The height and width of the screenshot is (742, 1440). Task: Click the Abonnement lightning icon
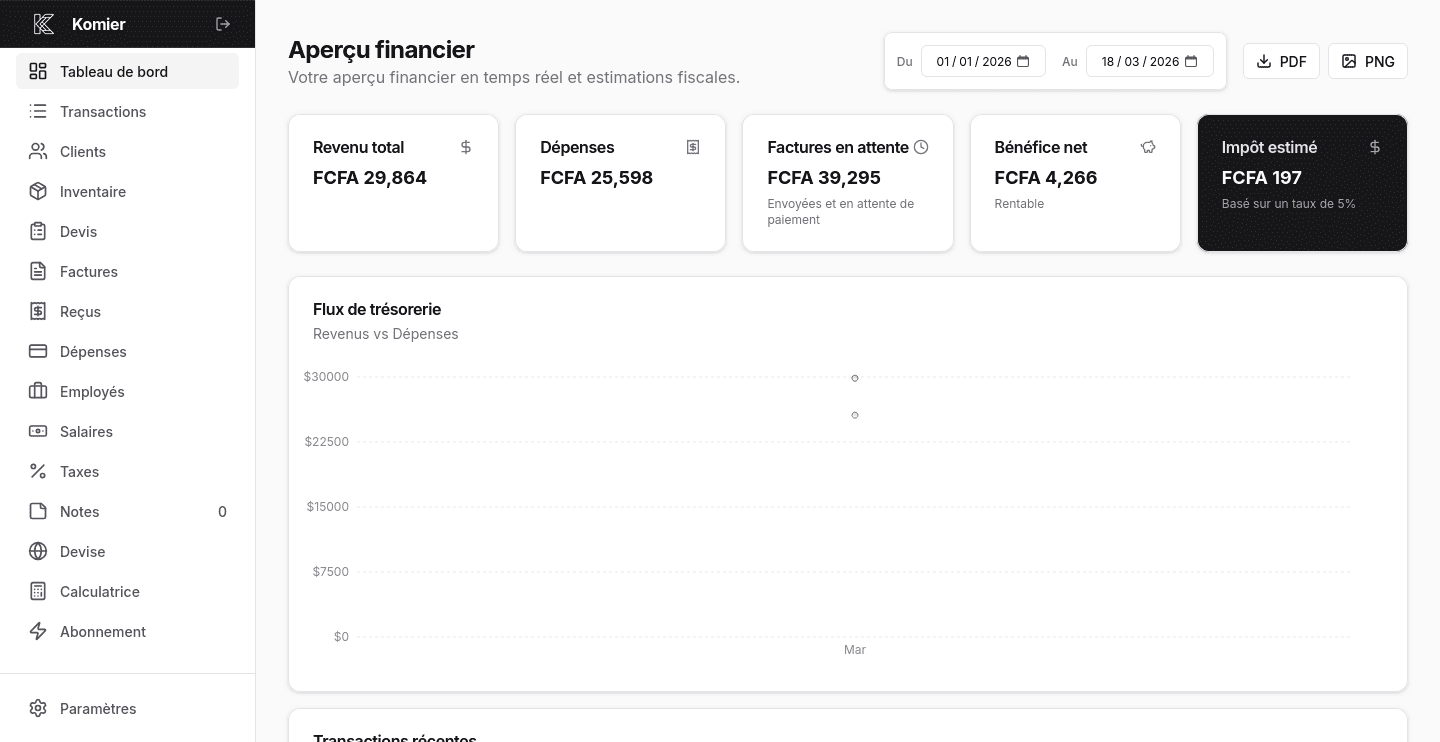coord(38,631)
